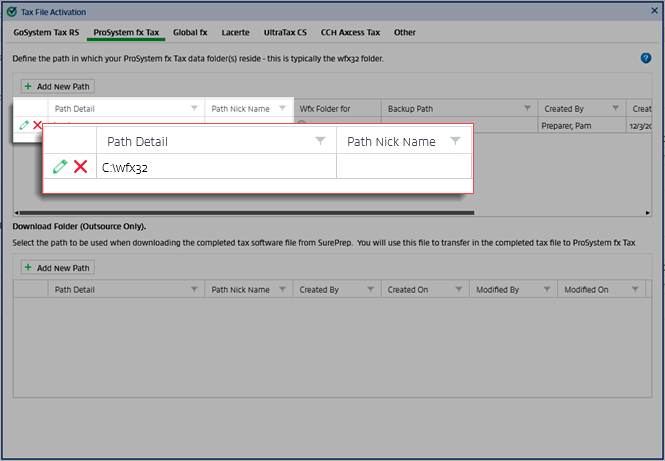Screen dimensions: 665x461
Task: Click Add New Path above the top grid
Action: point(57,87)
